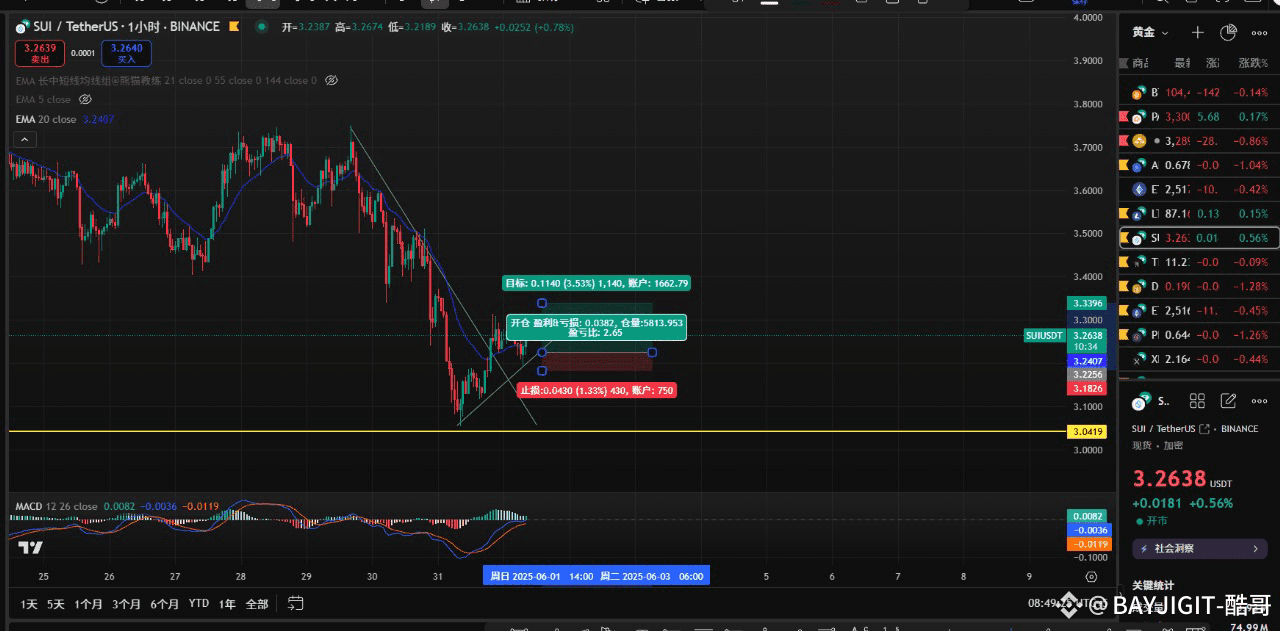Image resolution: width=1280 pixels, height=631 pixels.
Task: Click the yellow flag icon next to the SUI symbol
Action: (x=233, y=26)
